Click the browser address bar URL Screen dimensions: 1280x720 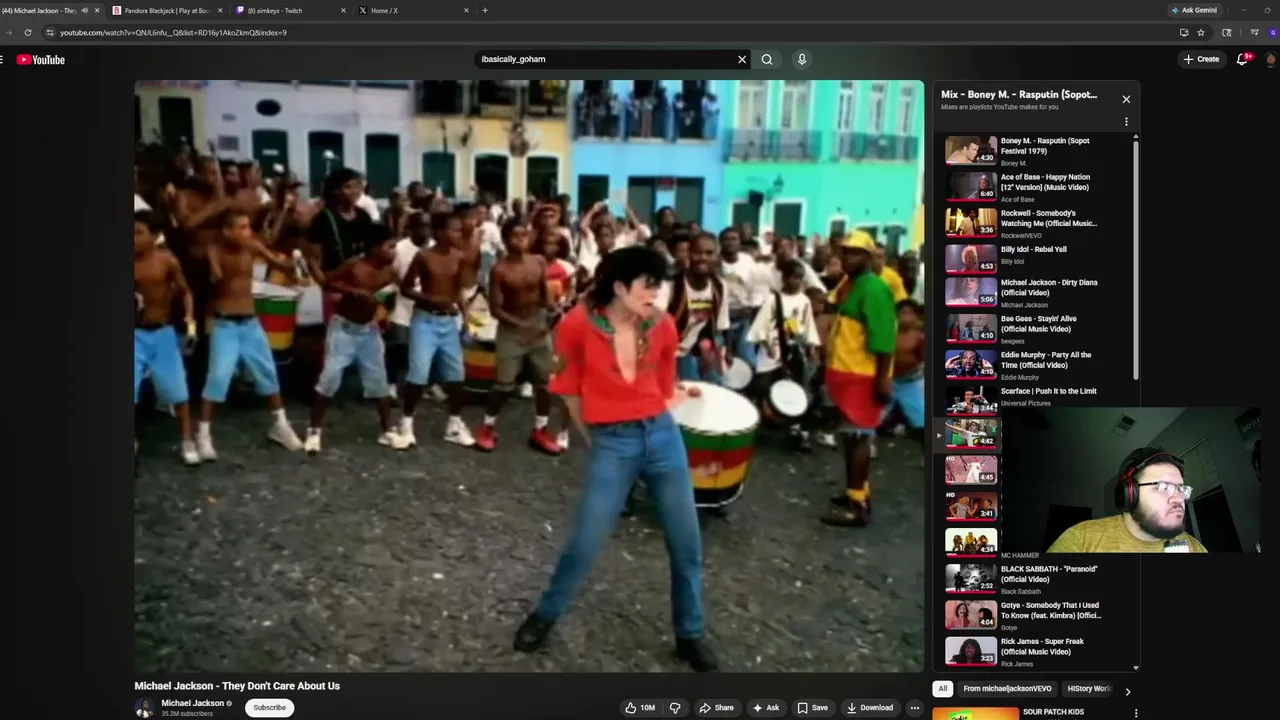pyautogui.click(x=173, y=32)
